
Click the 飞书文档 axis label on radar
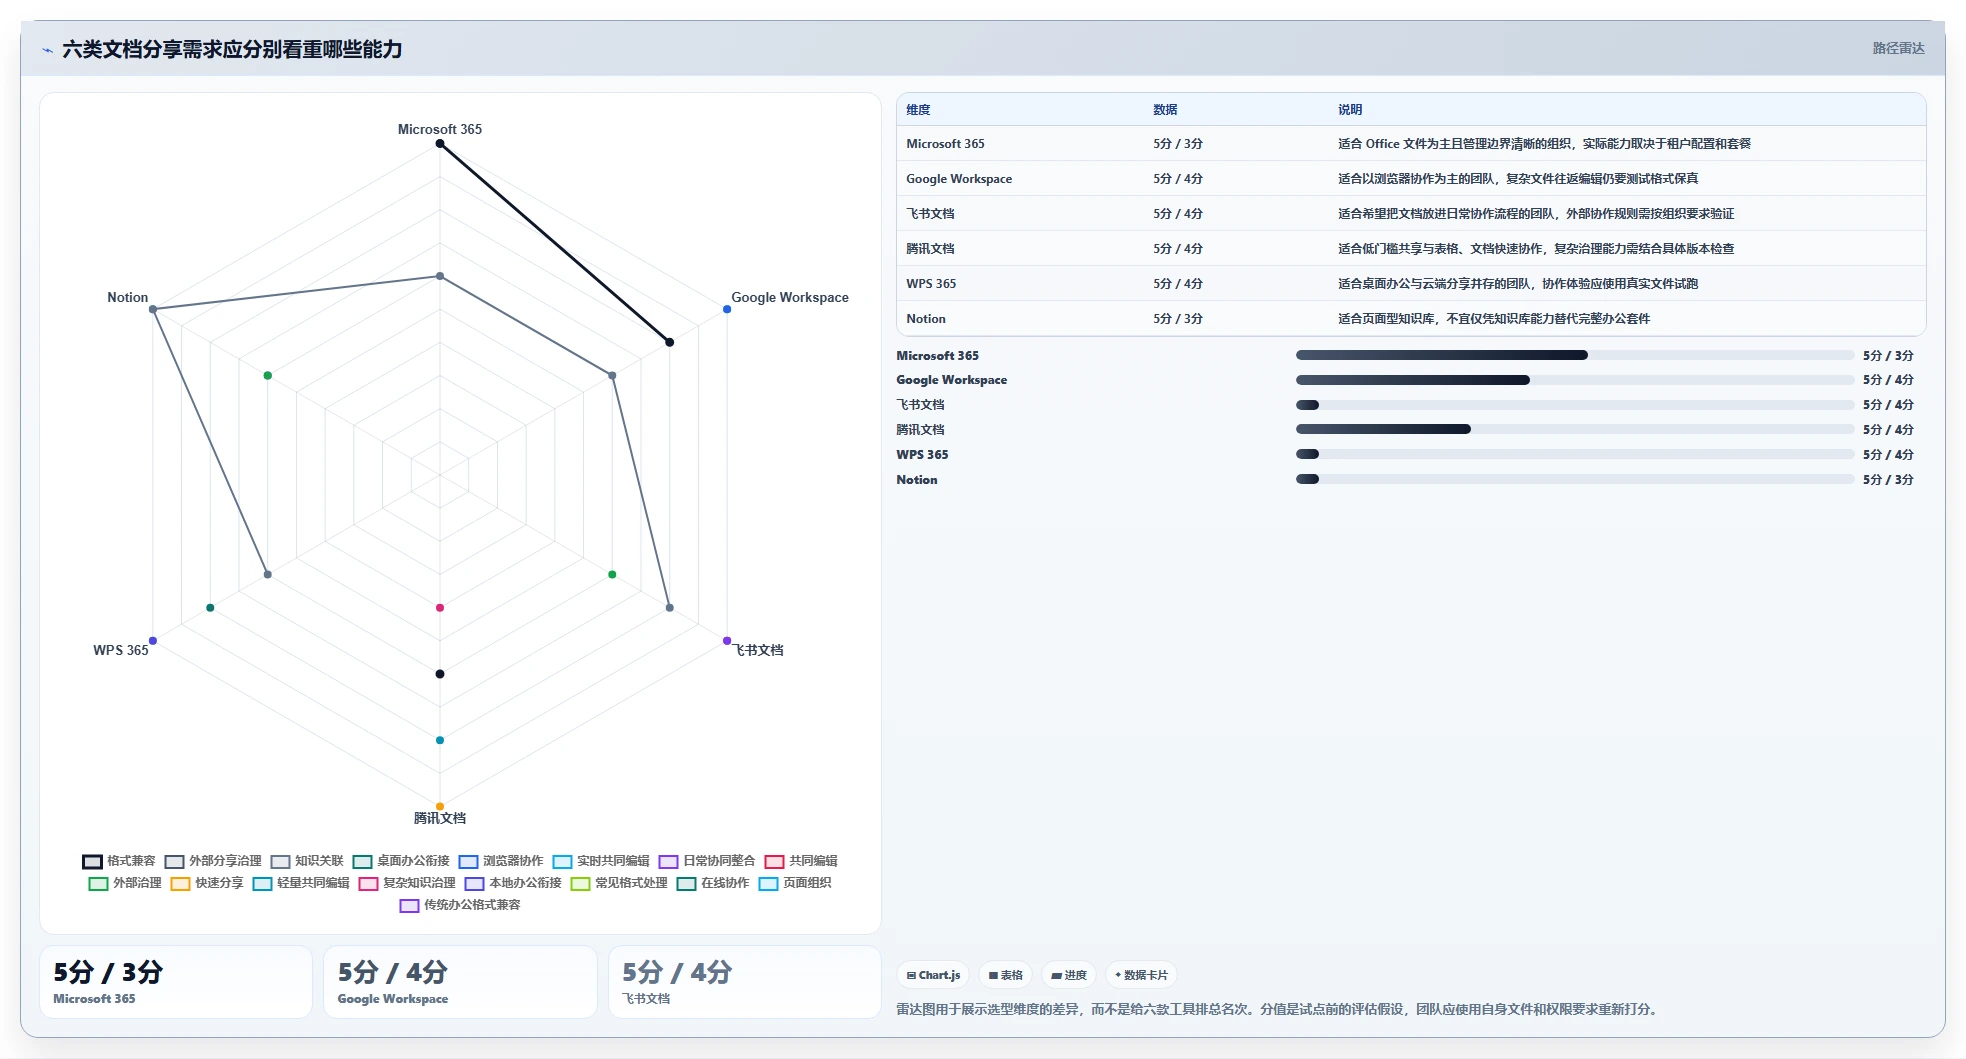[x=759, y=650]
